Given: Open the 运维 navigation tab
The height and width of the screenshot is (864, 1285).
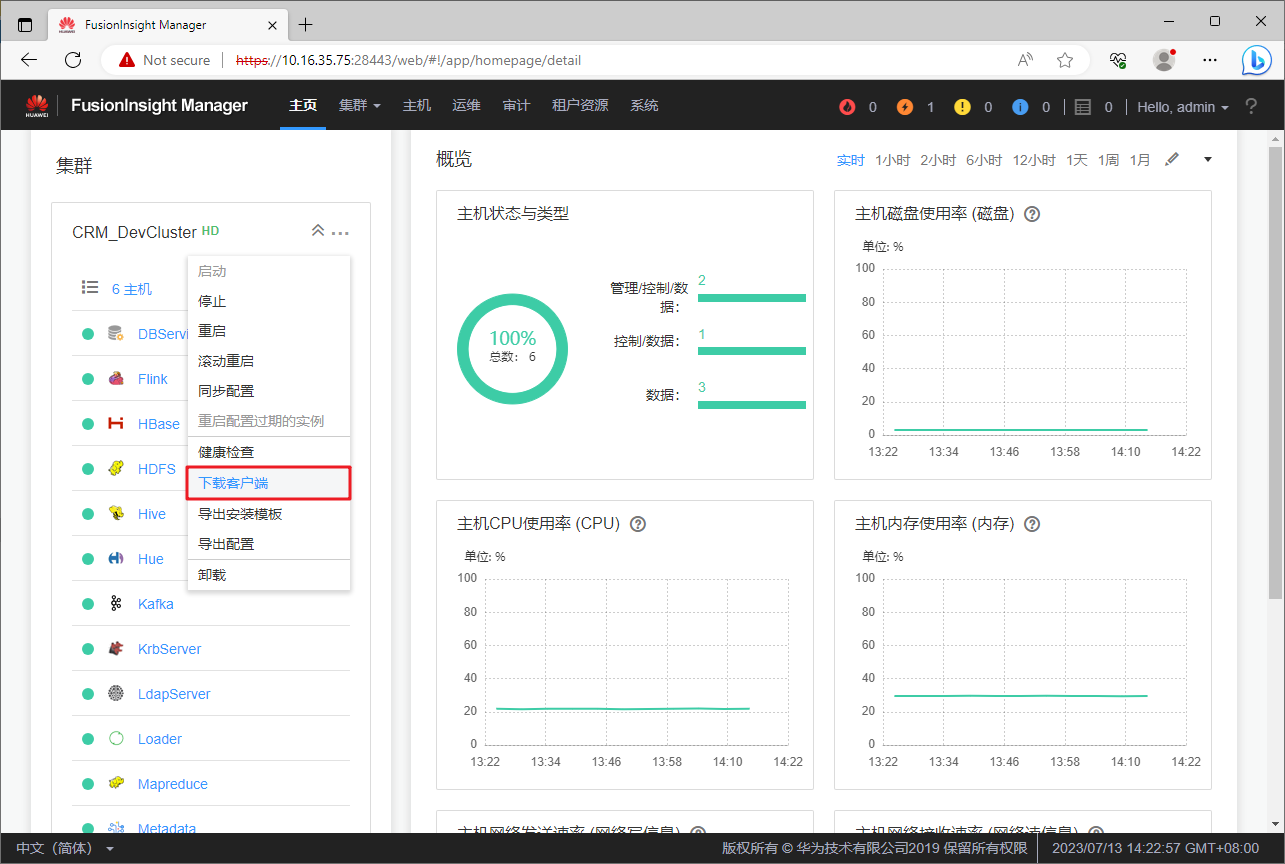Looking at the screenshot, I should point(466,106).
